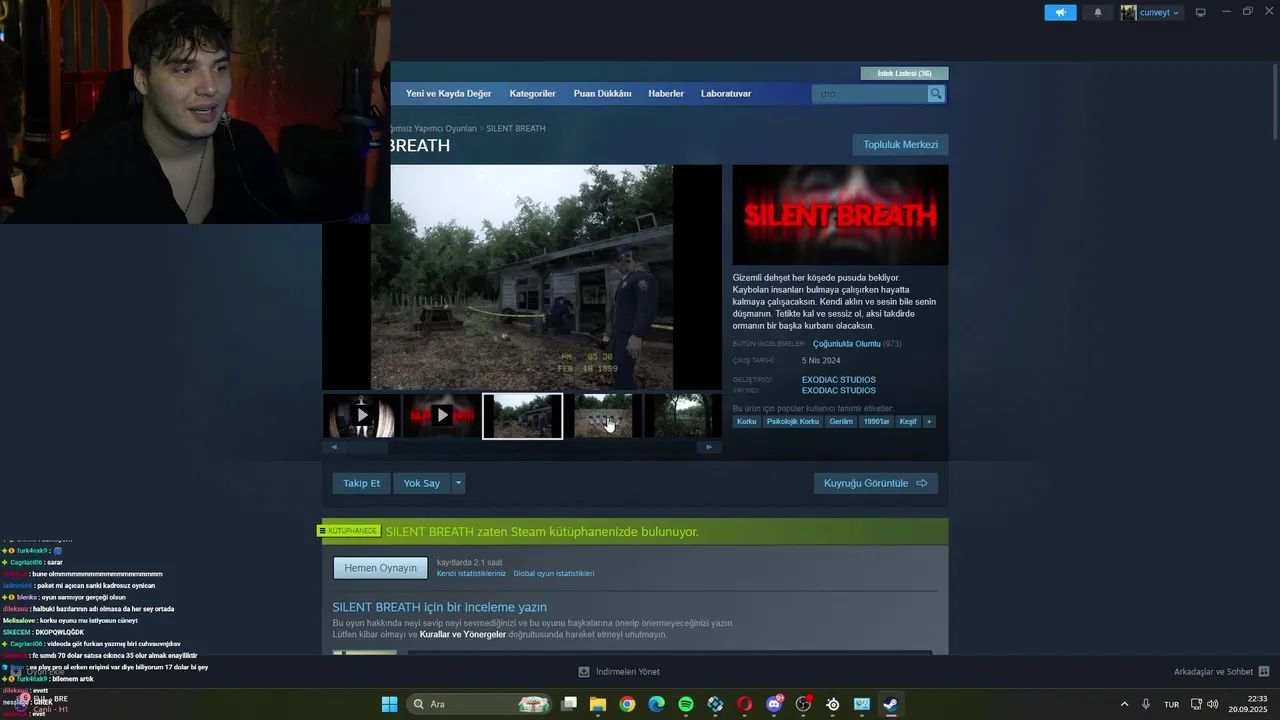
Task: Open Discord from the taskbar
Action: click(x=774, y=704)
